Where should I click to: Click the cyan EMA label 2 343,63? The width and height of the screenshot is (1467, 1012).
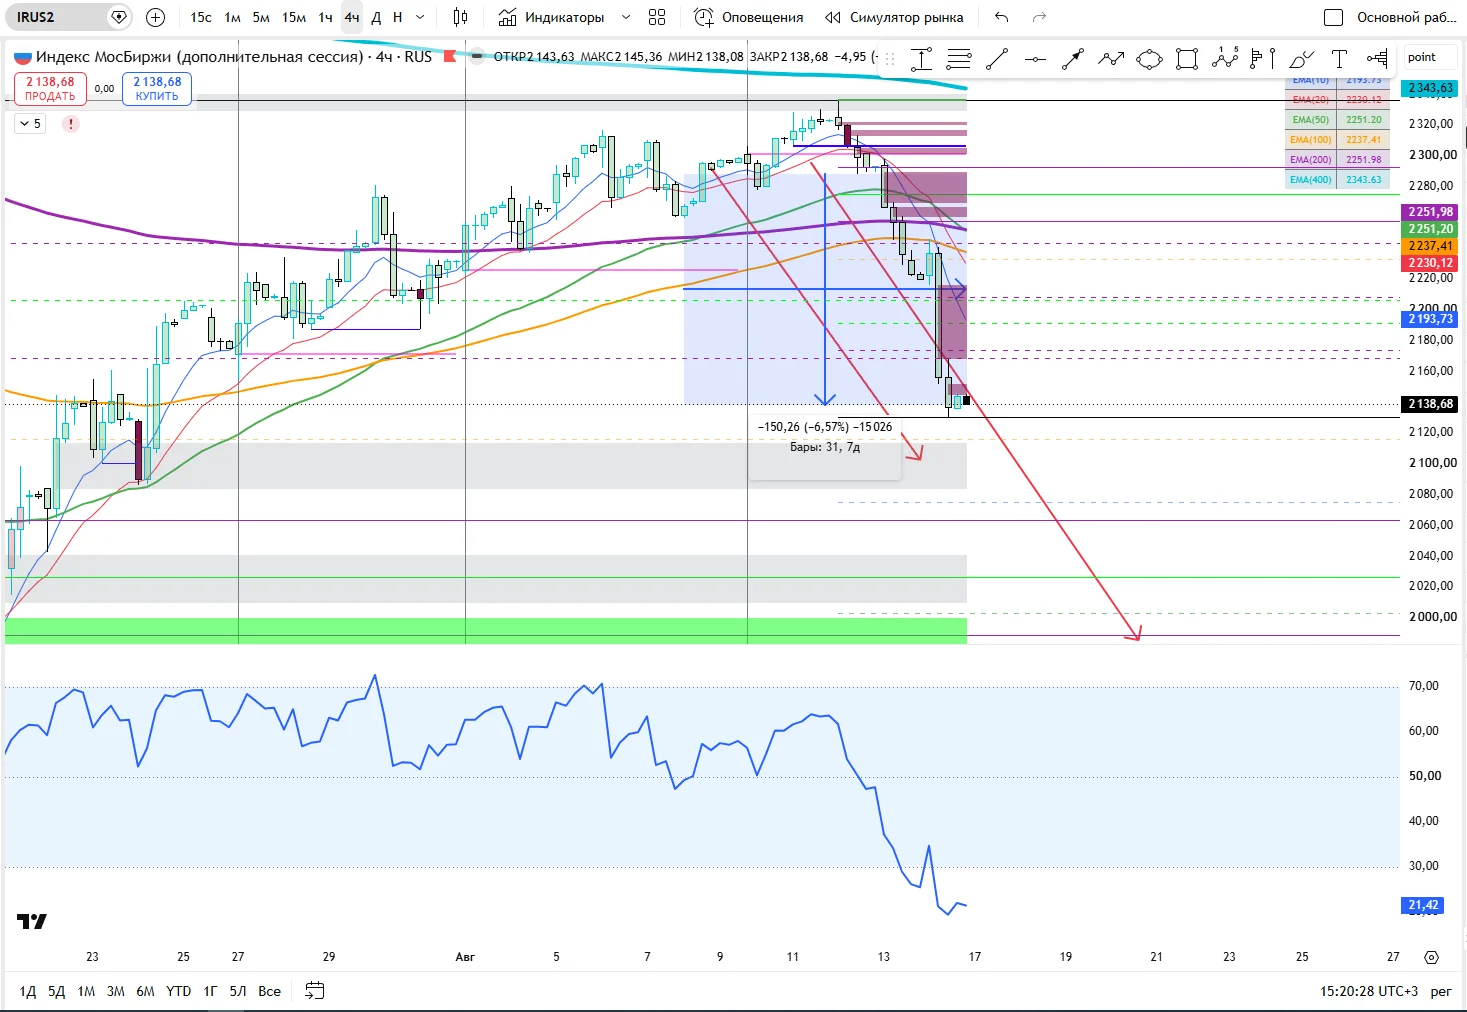tap(1431, 88)
